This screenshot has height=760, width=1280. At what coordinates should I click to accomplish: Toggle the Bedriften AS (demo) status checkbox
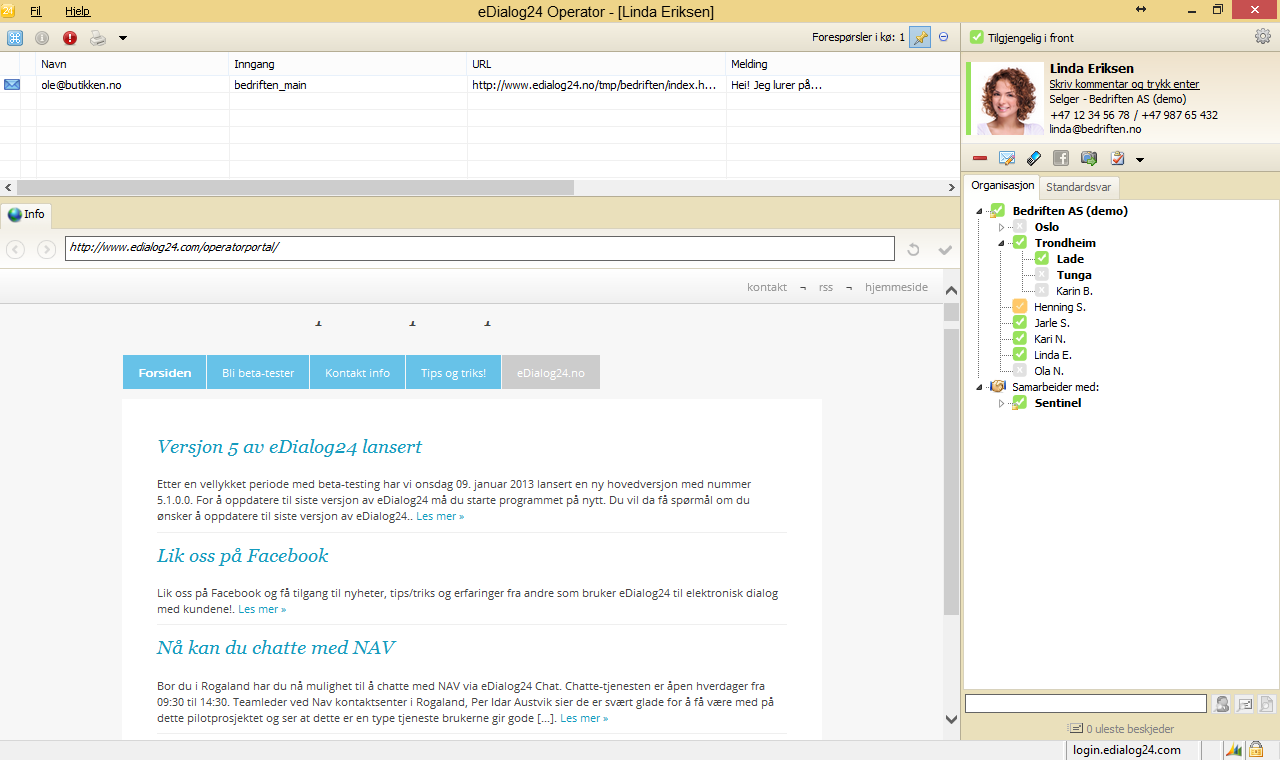[x=997, y=211]
